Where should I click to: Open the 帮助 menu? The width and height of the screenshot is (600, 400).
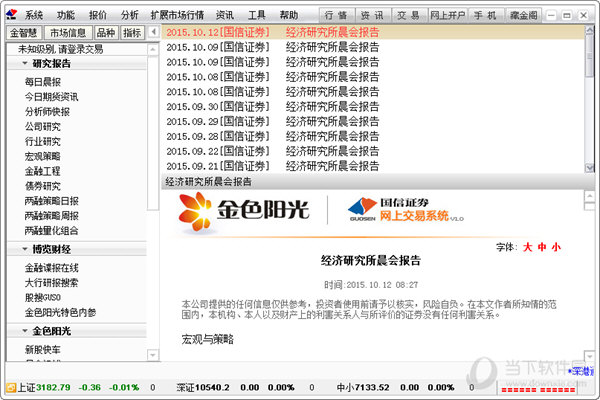[289, 15]
